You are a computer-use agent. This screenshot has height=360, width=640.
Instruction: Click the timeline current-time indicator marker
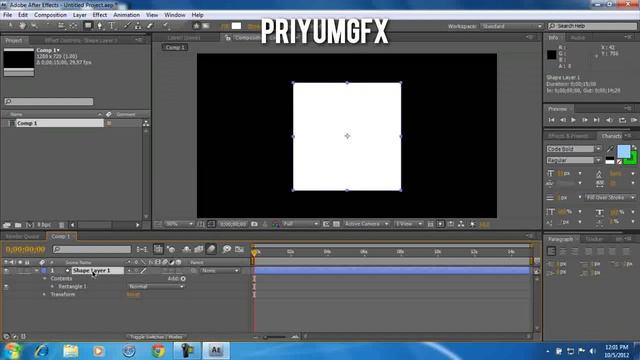[x=254, y=253]
